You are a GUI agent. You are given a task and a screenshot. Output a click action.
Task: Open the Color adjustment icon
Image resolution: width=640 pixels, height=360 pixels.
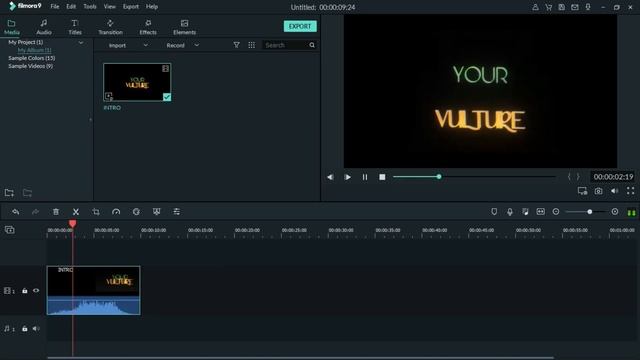pyautogui.click(x=136, y=211)
